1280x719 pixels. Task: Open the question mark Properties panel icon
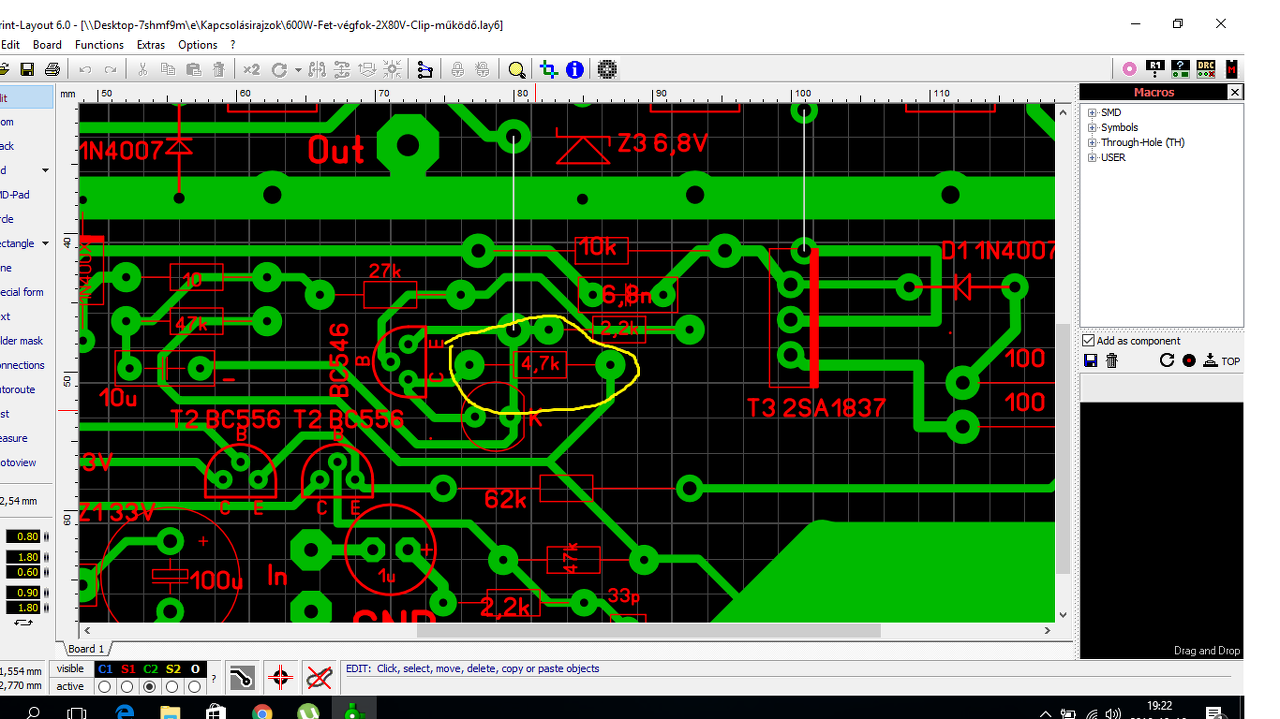point(1181,69)
